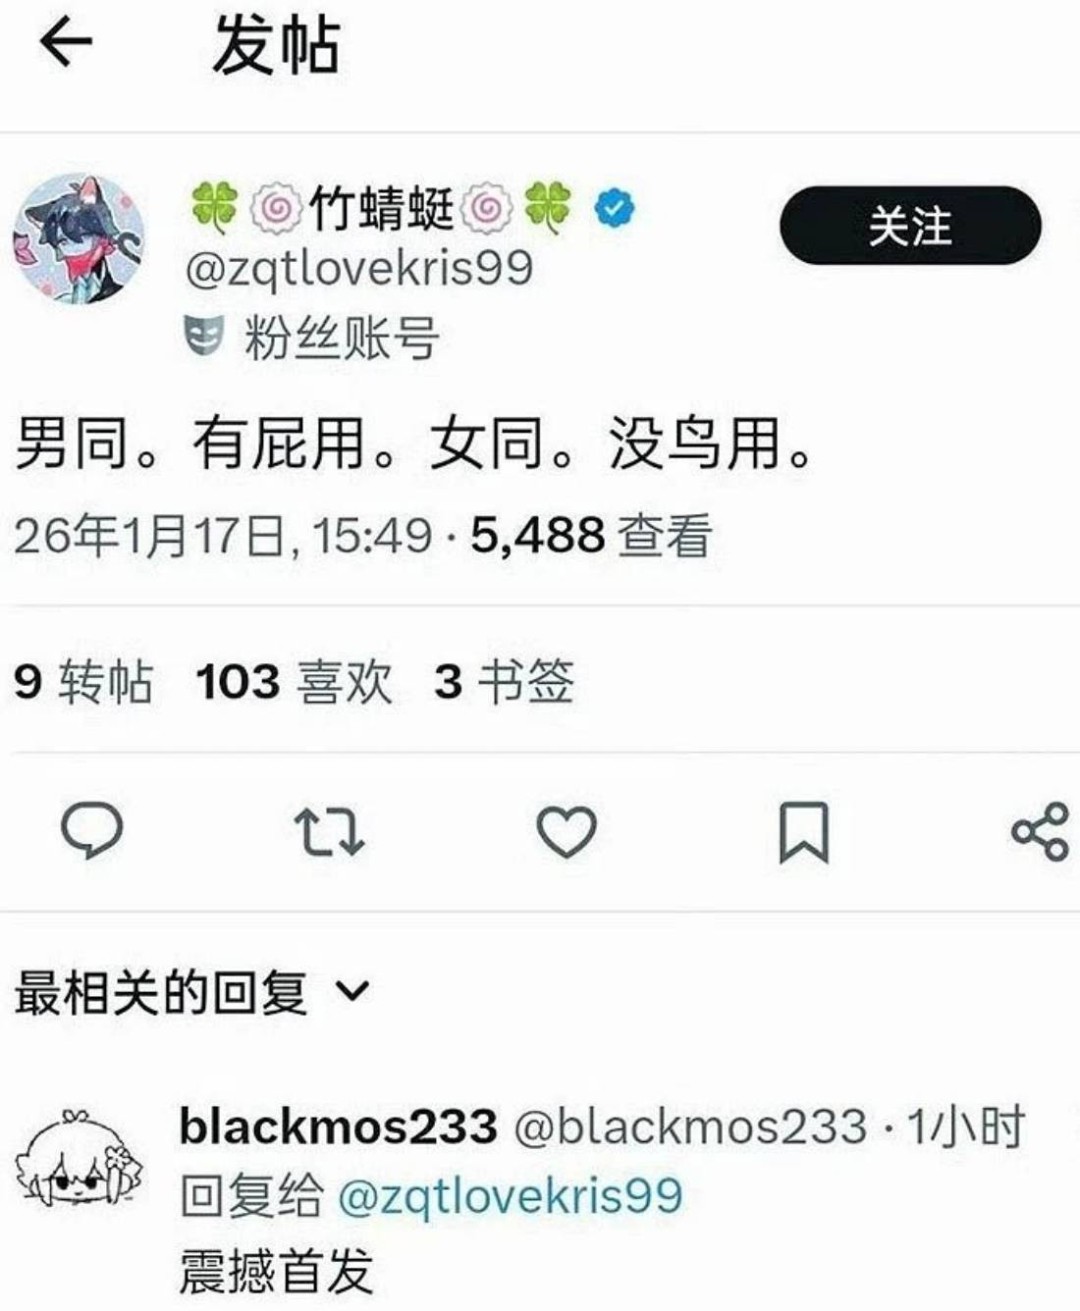Follow the account with 关注 button

click(x=910, y=225)
